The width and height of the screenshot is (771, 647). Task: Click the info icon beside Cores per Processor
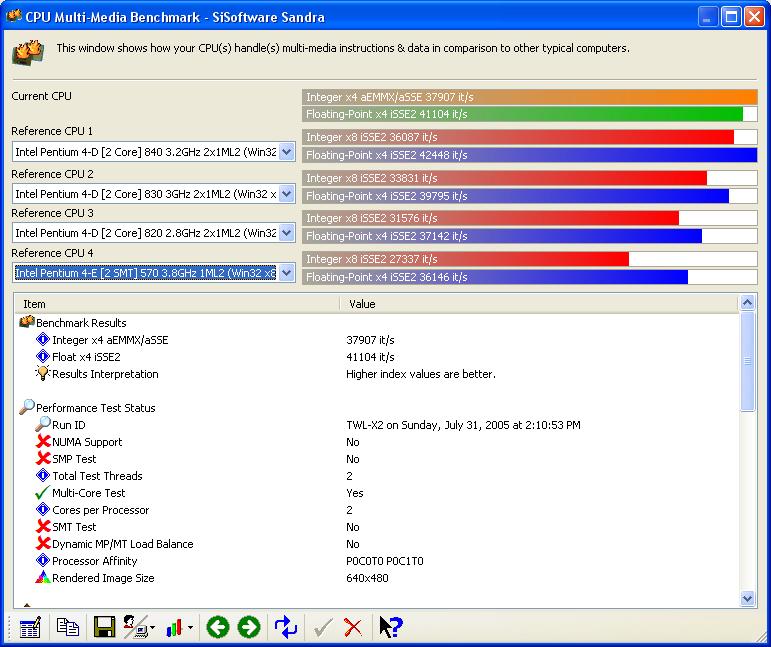(43, 509)
